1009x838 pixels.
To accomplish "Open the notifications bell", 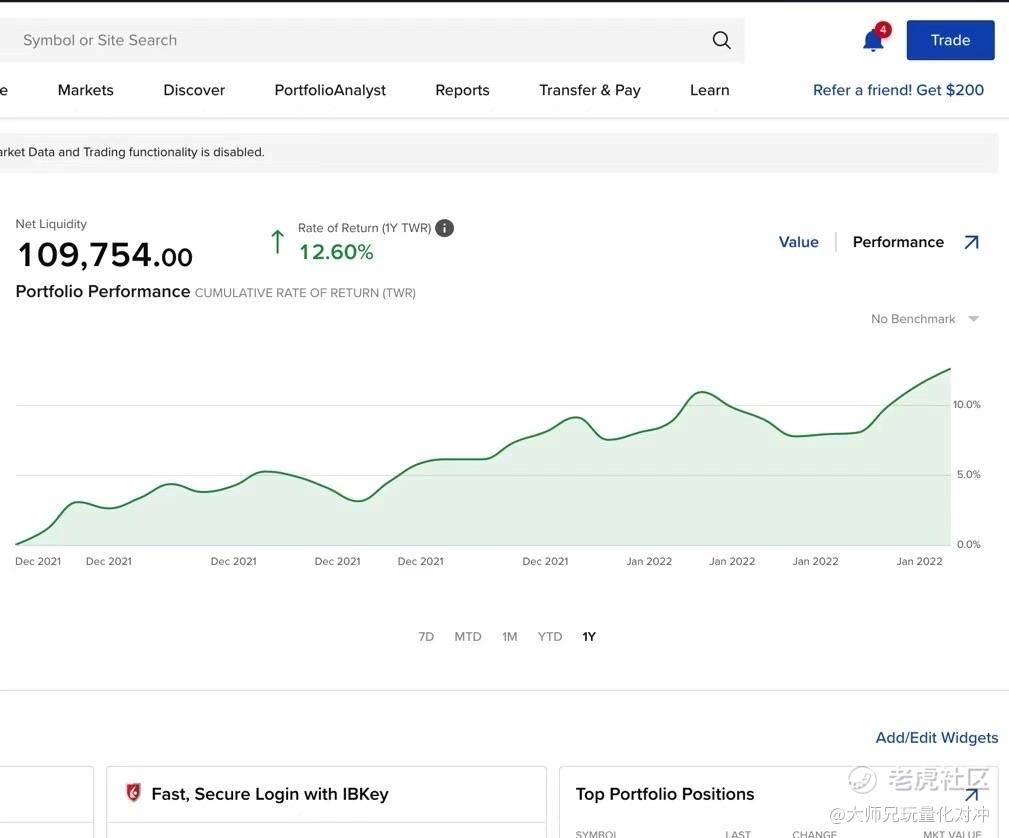I will coord(873,40).
